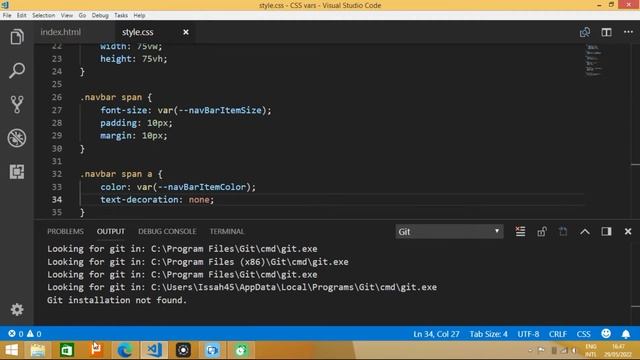Select the style.css editor tab

click(138, 32)
